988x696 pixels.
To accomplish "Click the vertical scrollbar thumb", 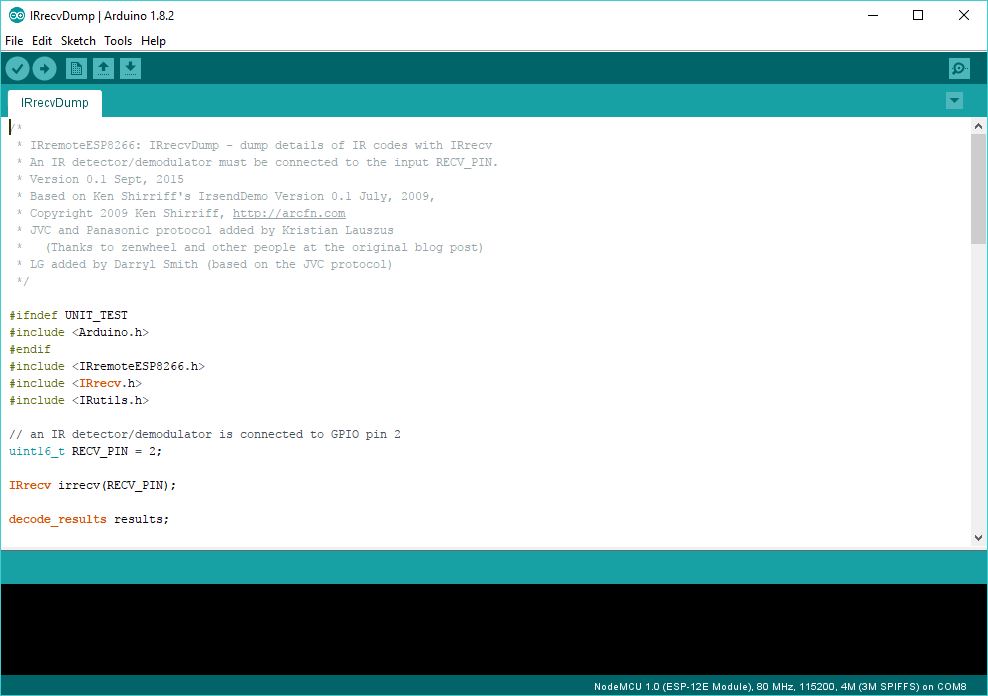I will pyautogui.click(x=978, y=188).
